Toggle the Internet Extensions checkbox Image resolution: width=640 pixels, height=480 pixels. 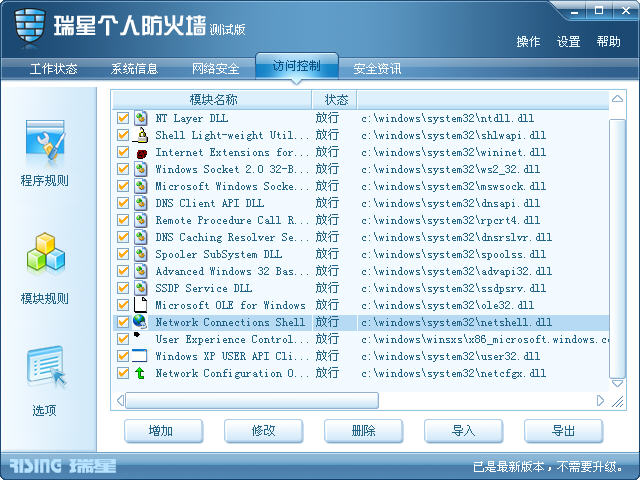pyautogui.click(x=123, y=152)
